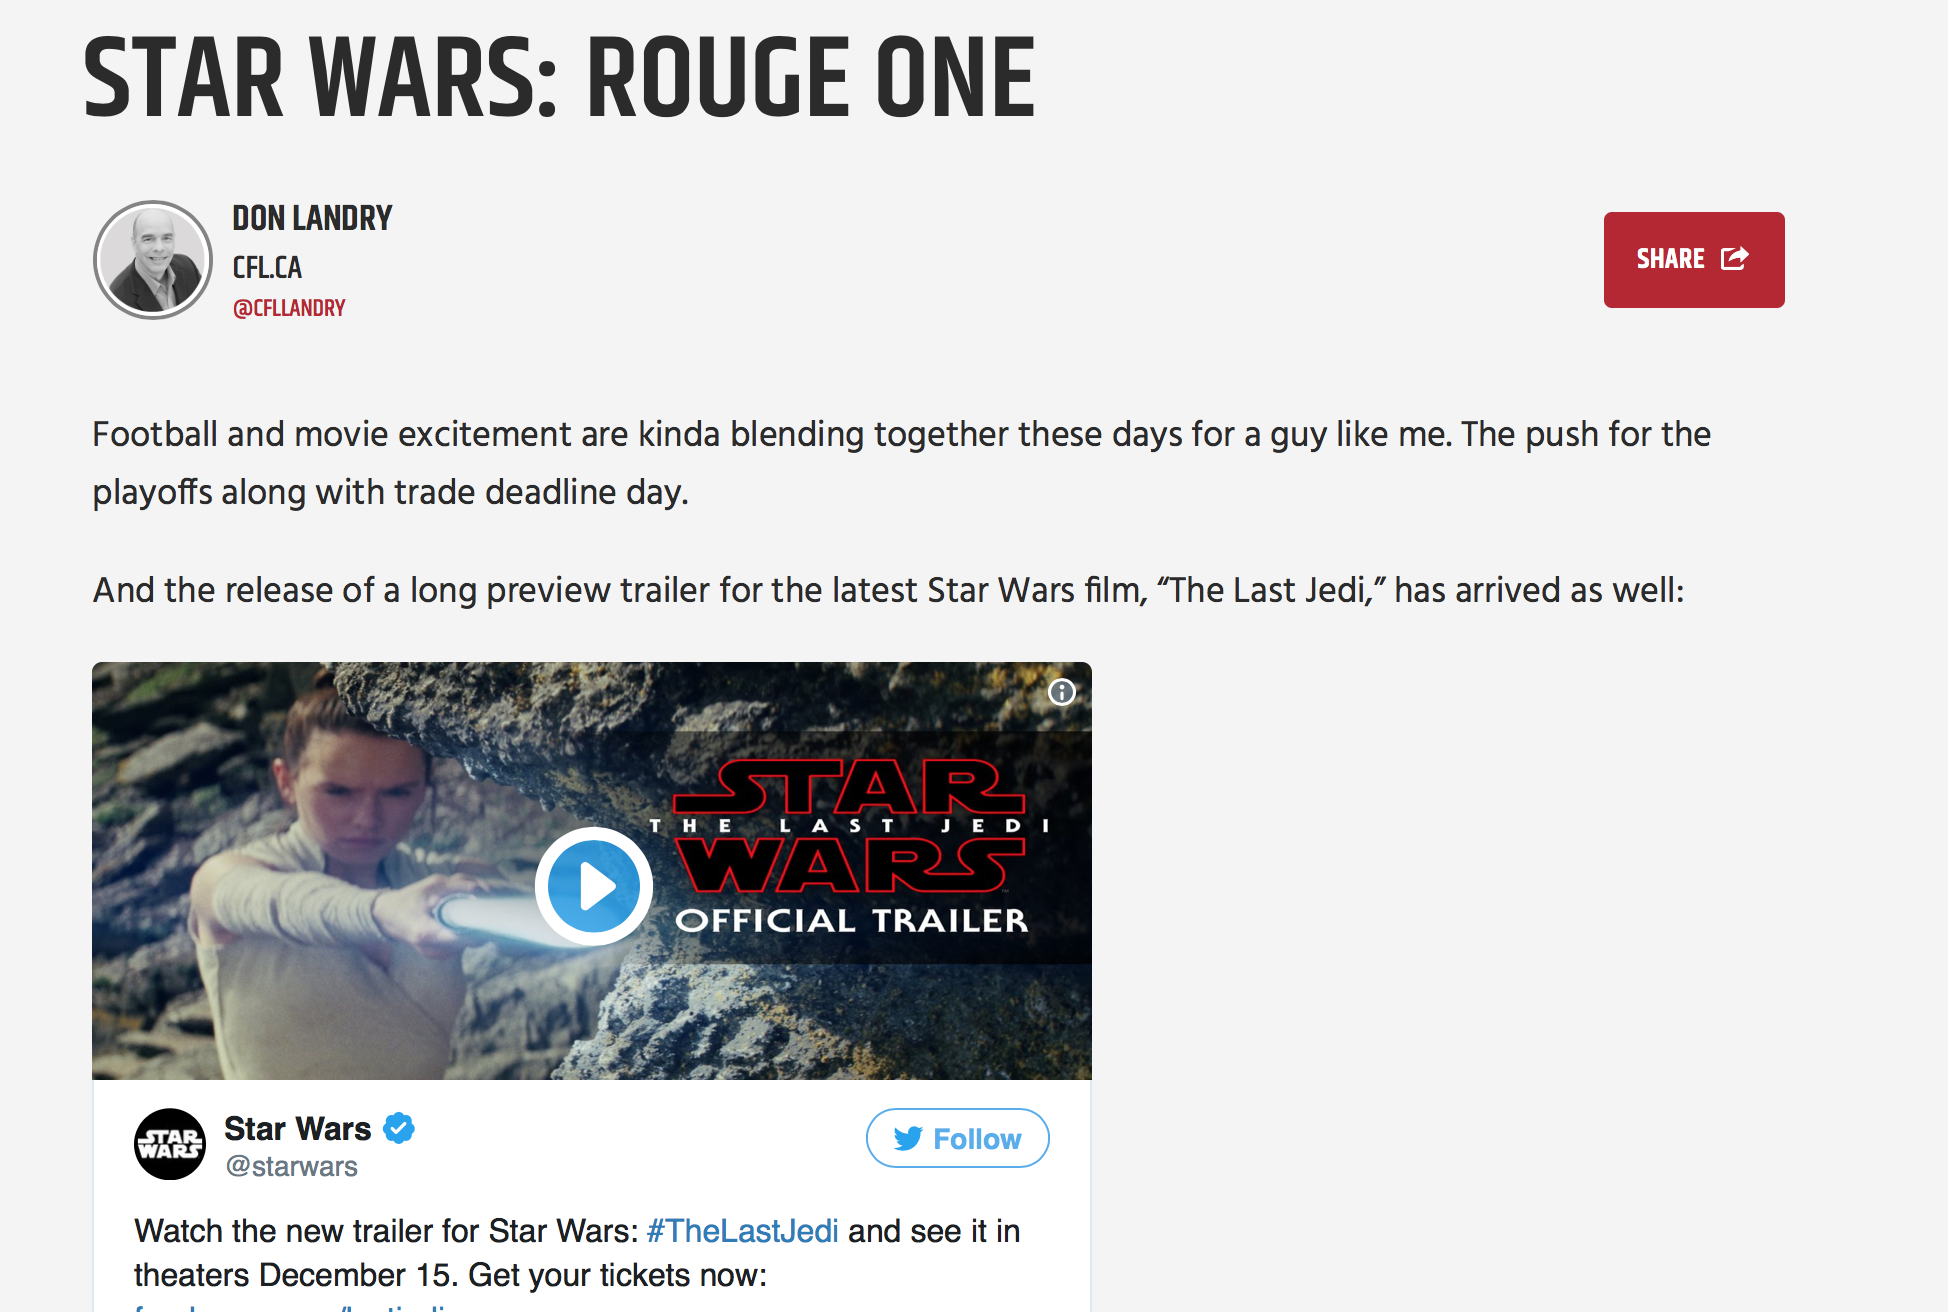Viewport: 1948px width, 1312px height.
Task: Open the truncated link below tweet text
Action: point(300,1307)
